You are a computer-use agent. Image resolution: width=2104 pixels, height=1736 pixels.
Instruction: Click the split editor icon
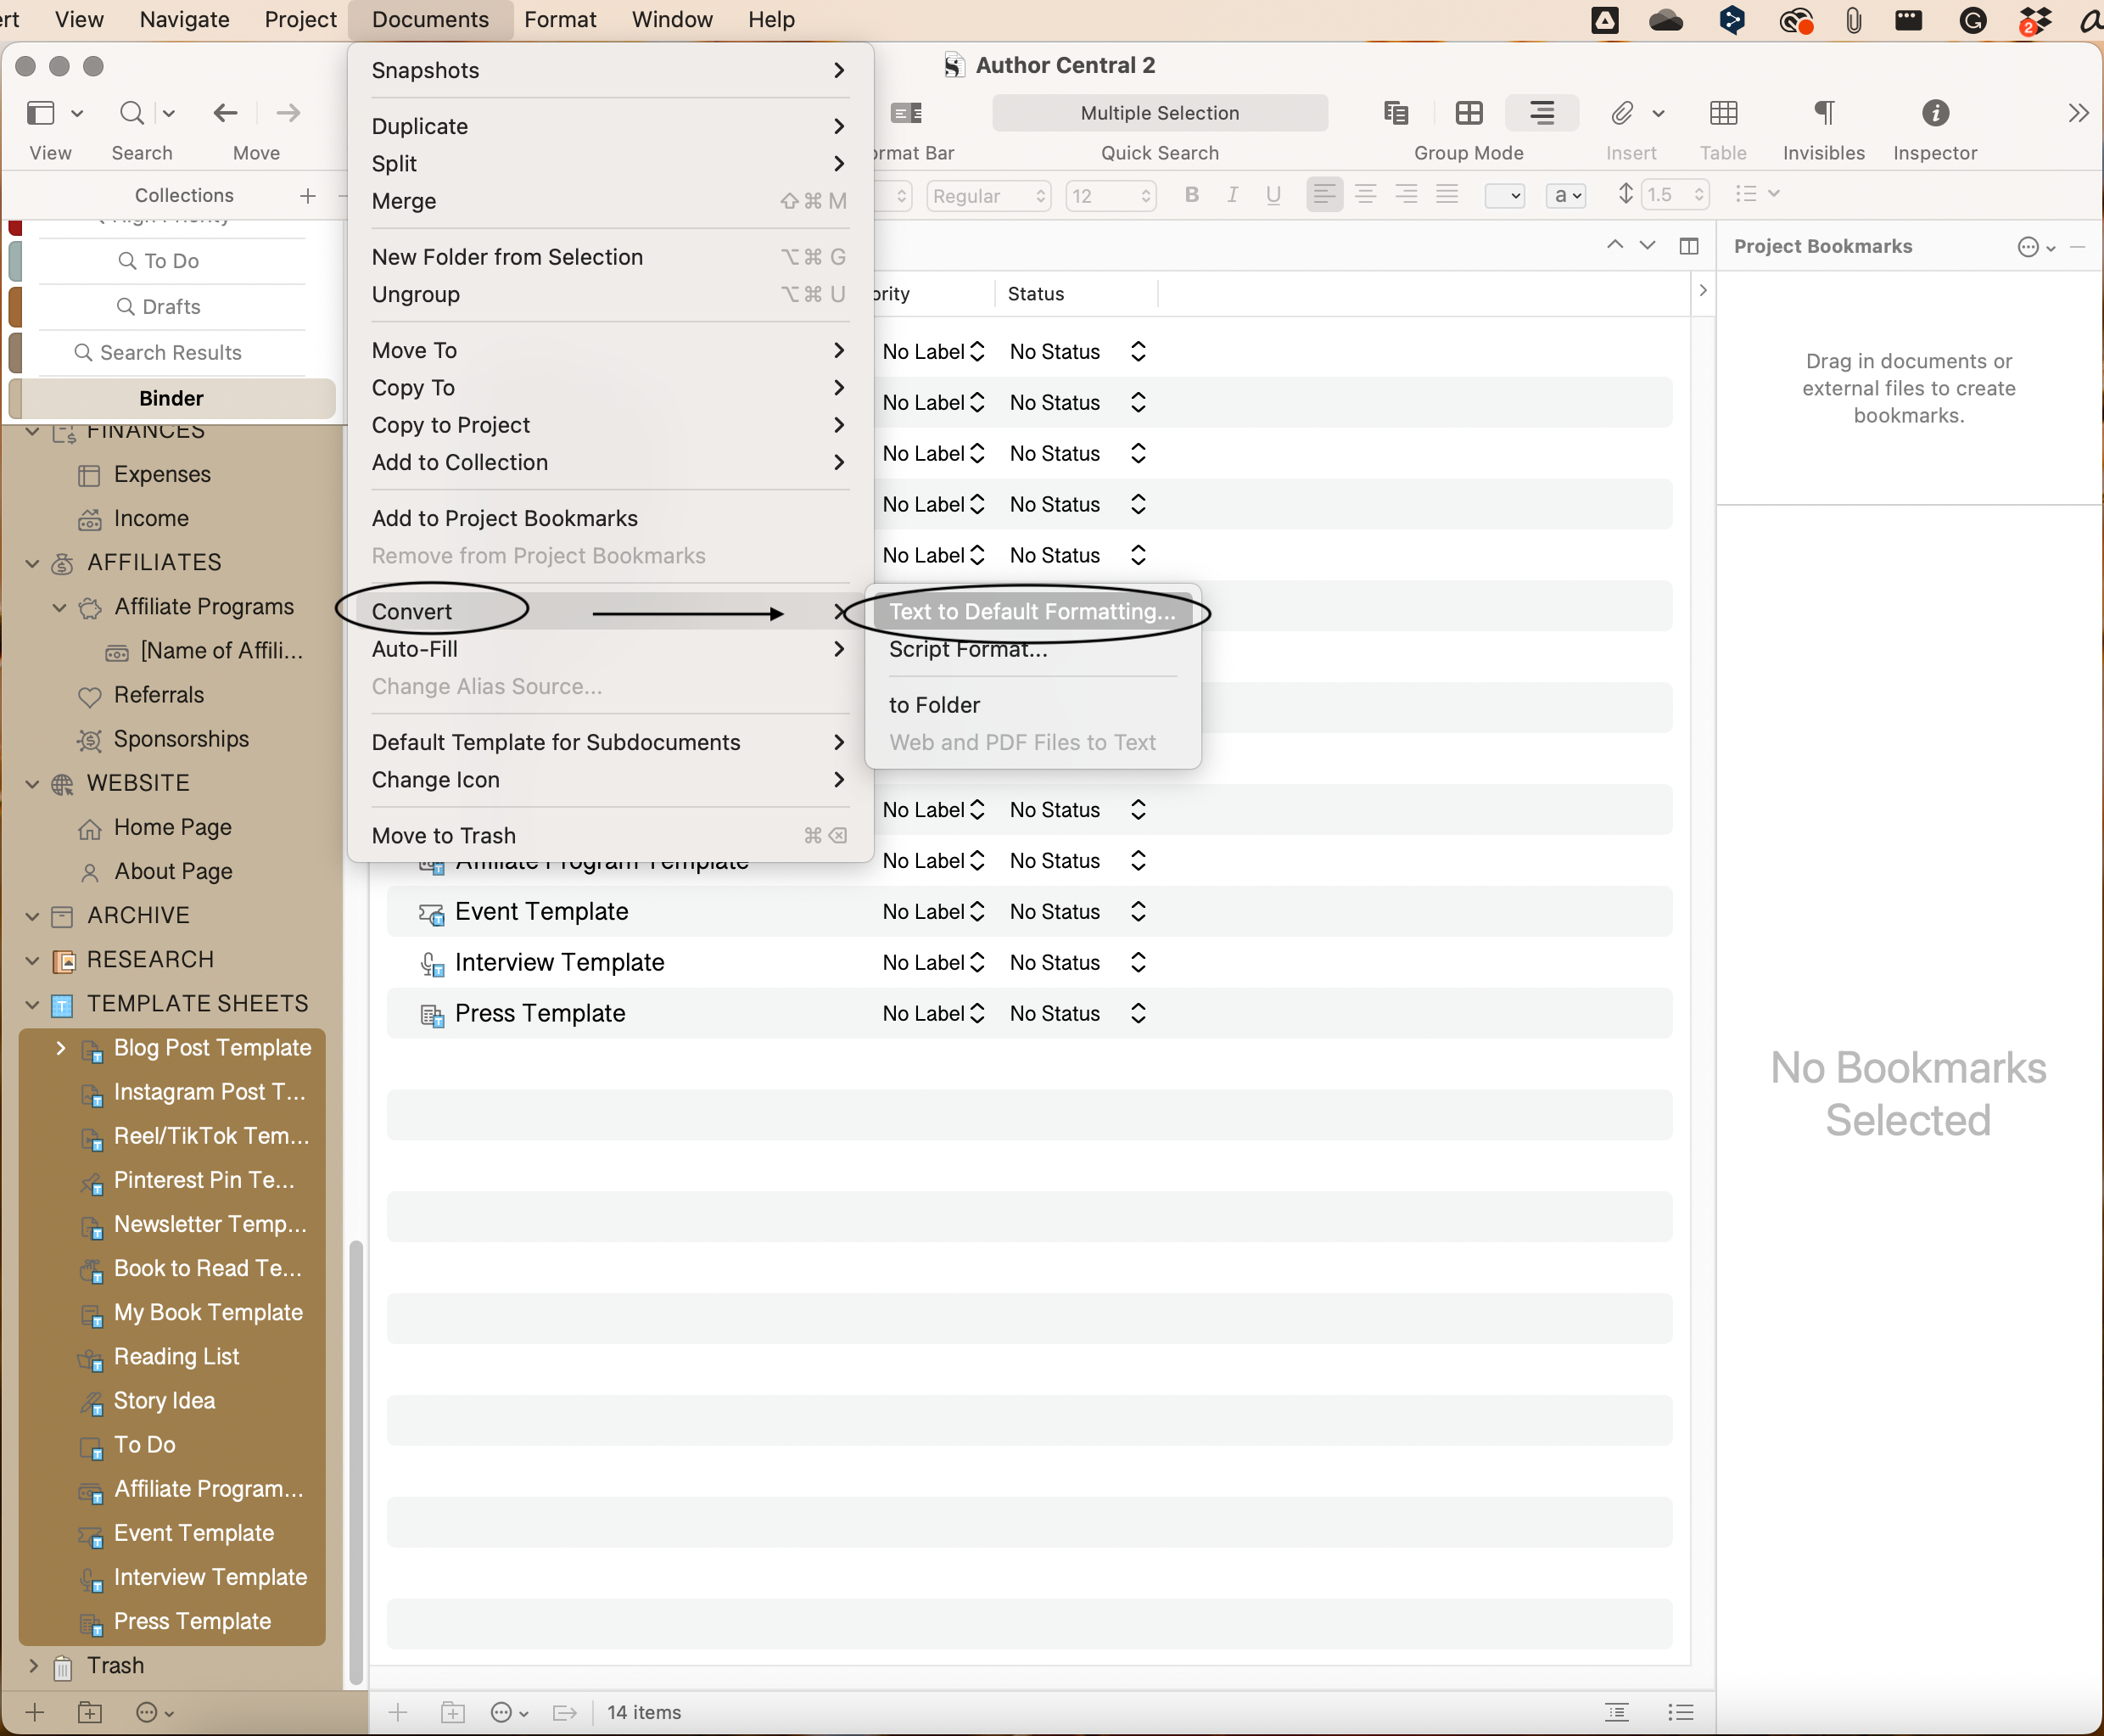[x=1688, y=246]
